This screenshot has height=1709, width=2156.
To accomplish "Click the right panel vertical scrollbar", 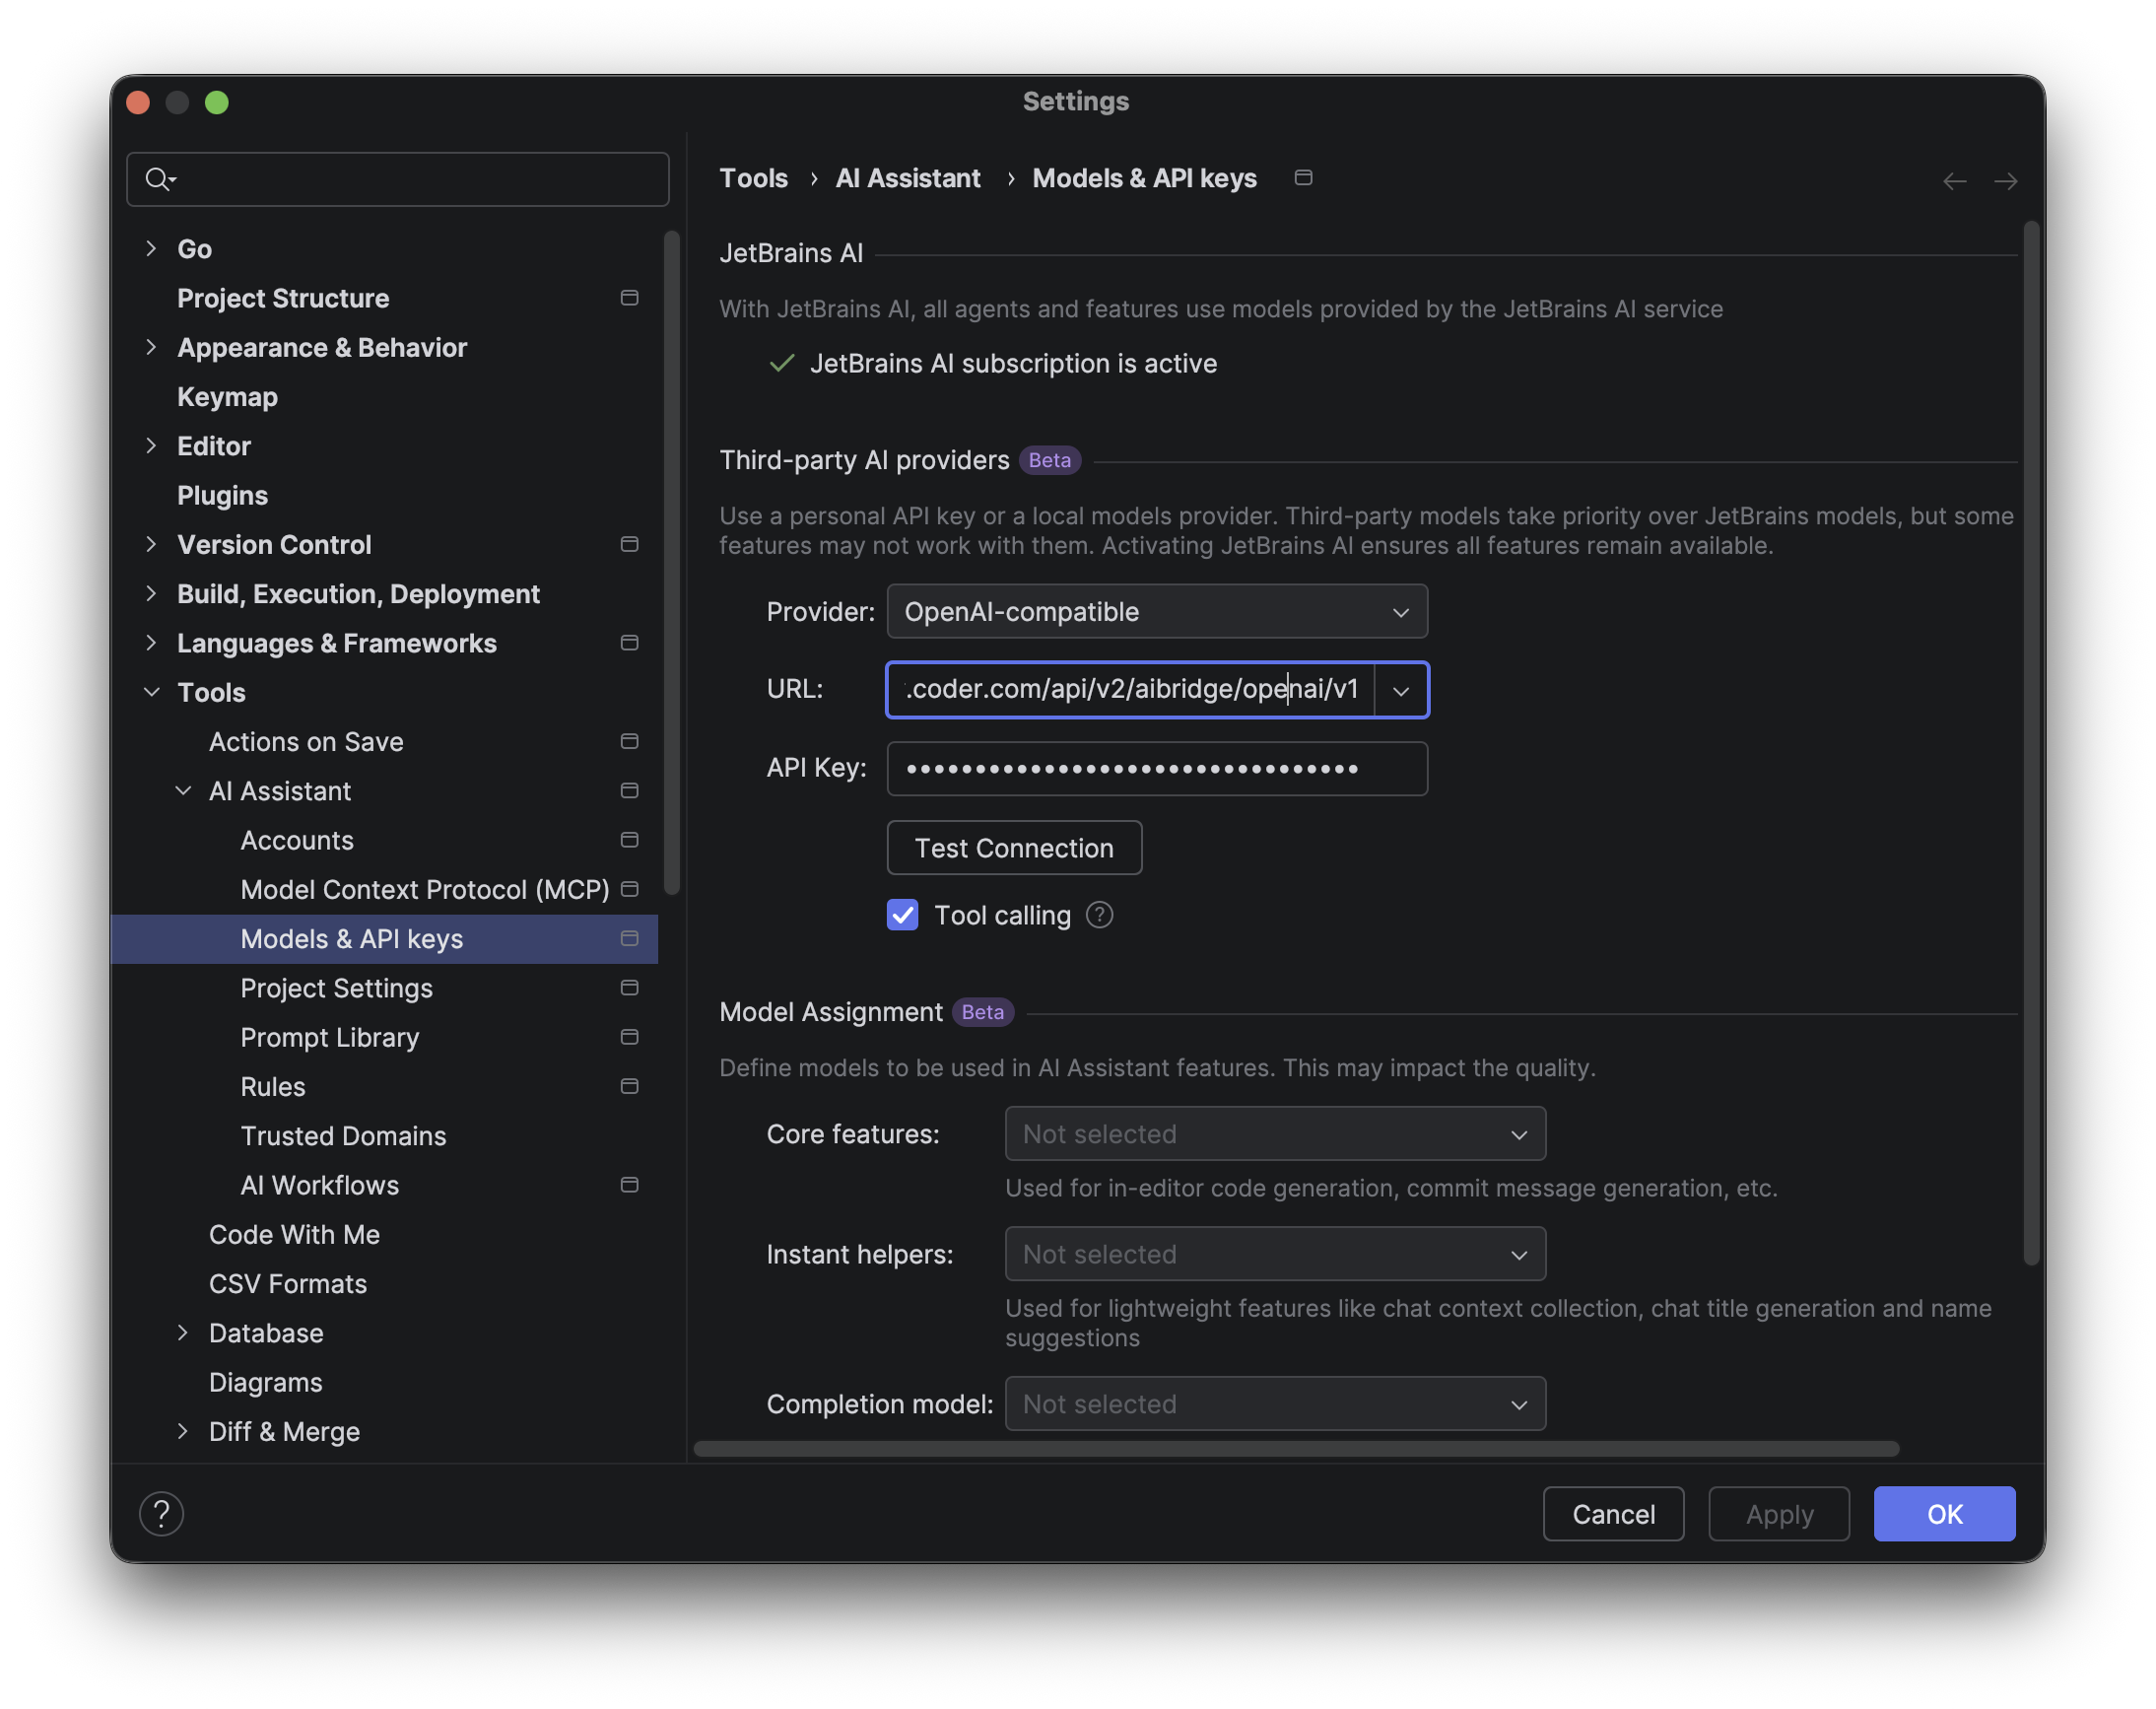I will [x=2030, y=744].
